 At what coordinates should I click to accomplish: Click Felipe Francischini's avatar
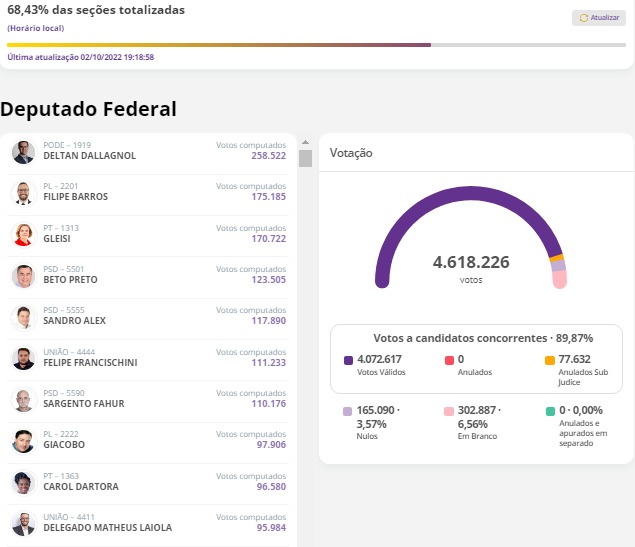pyautogui.click(x=23, y=359)
